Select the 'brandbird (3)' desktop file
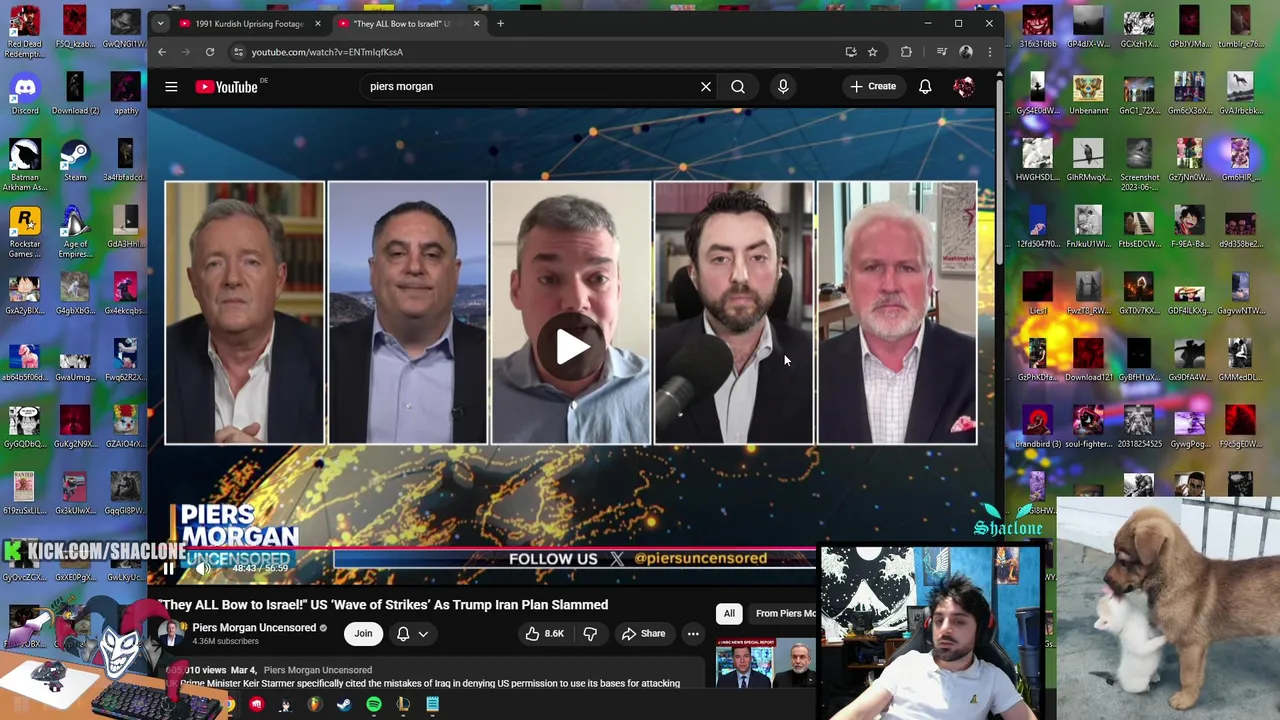The image size is (1280, 720). [1037, 428]
